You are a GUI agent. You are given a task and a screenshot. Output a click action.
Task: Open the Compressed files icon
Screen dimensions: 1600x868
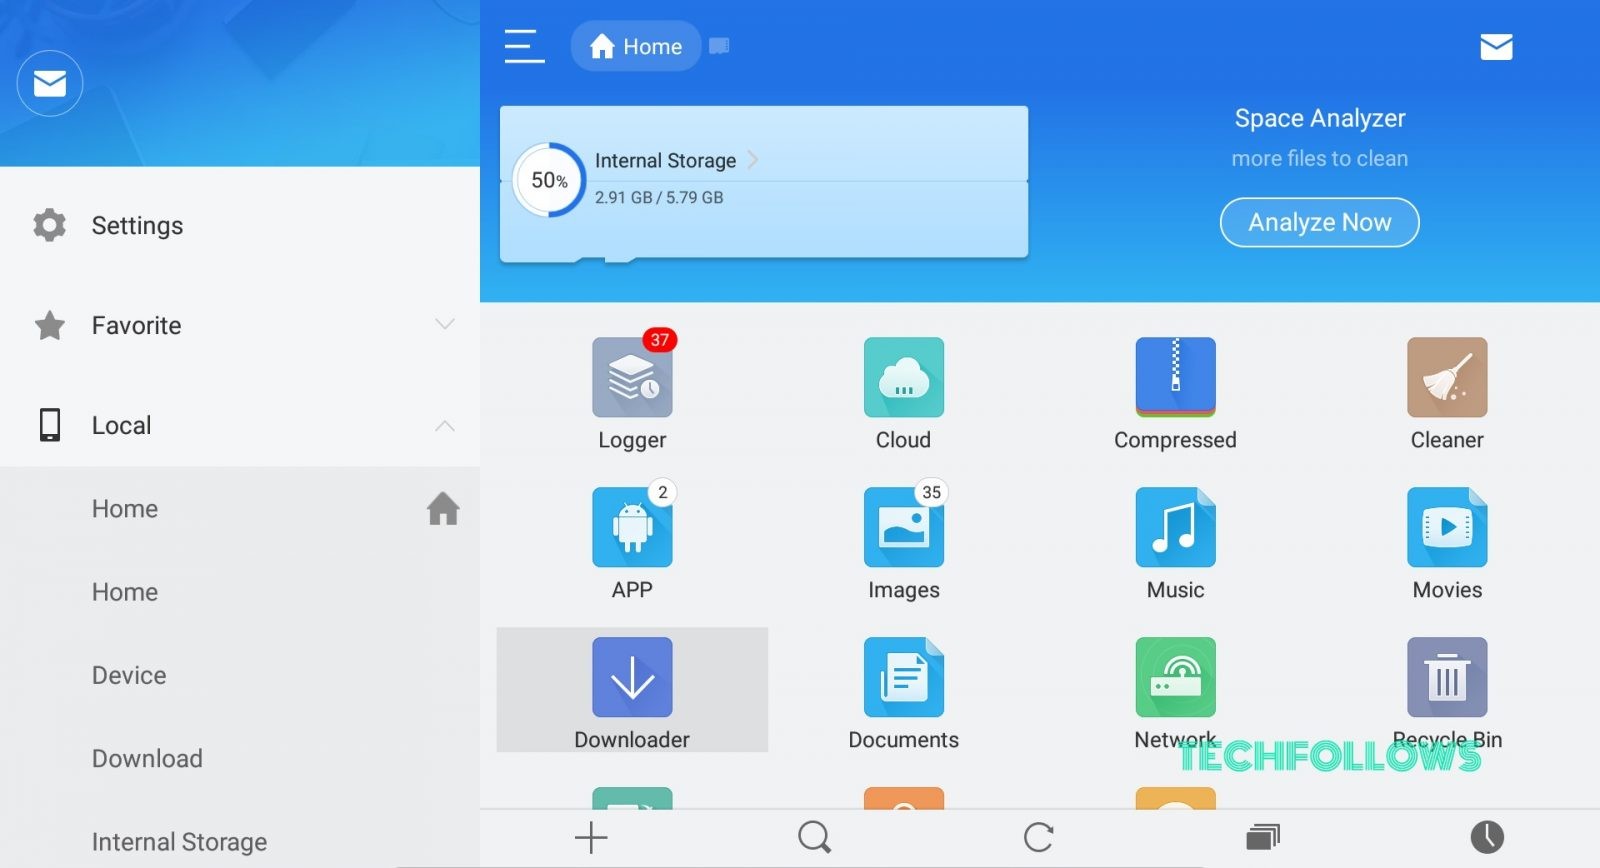(x=1176, y=377)
